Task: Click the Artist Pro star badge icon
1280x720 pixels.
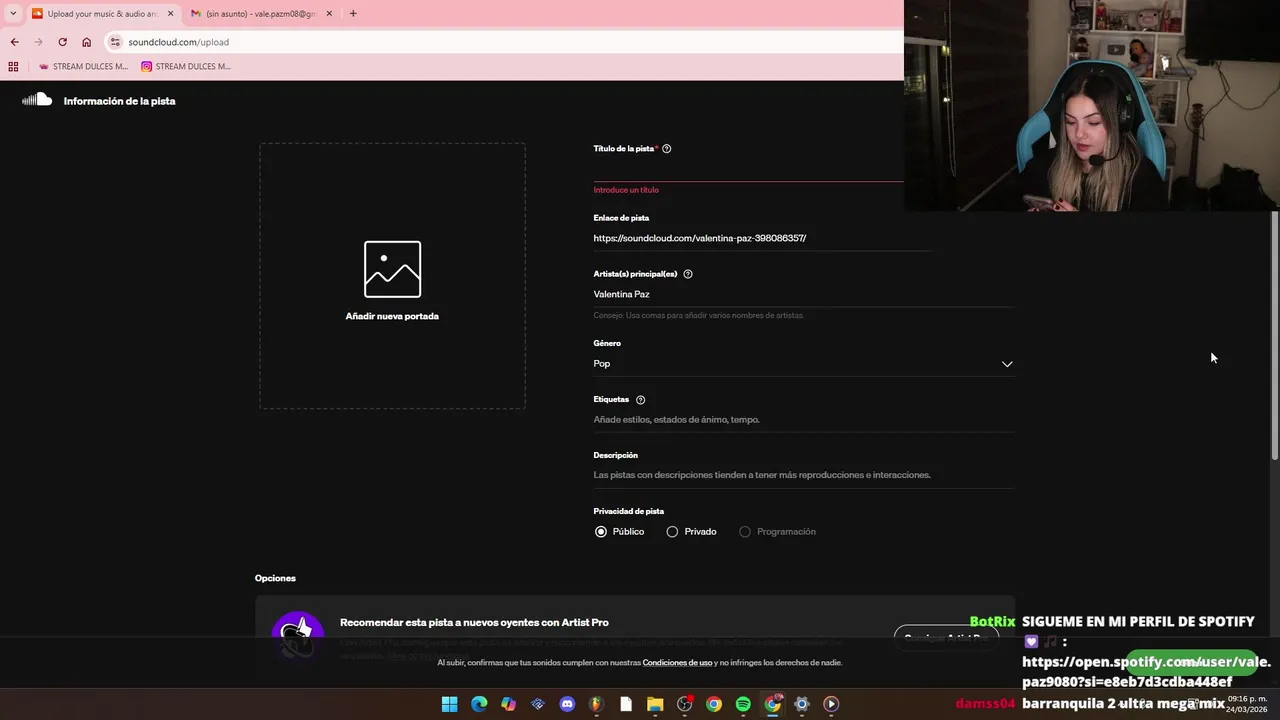Action: coord(298,632)
